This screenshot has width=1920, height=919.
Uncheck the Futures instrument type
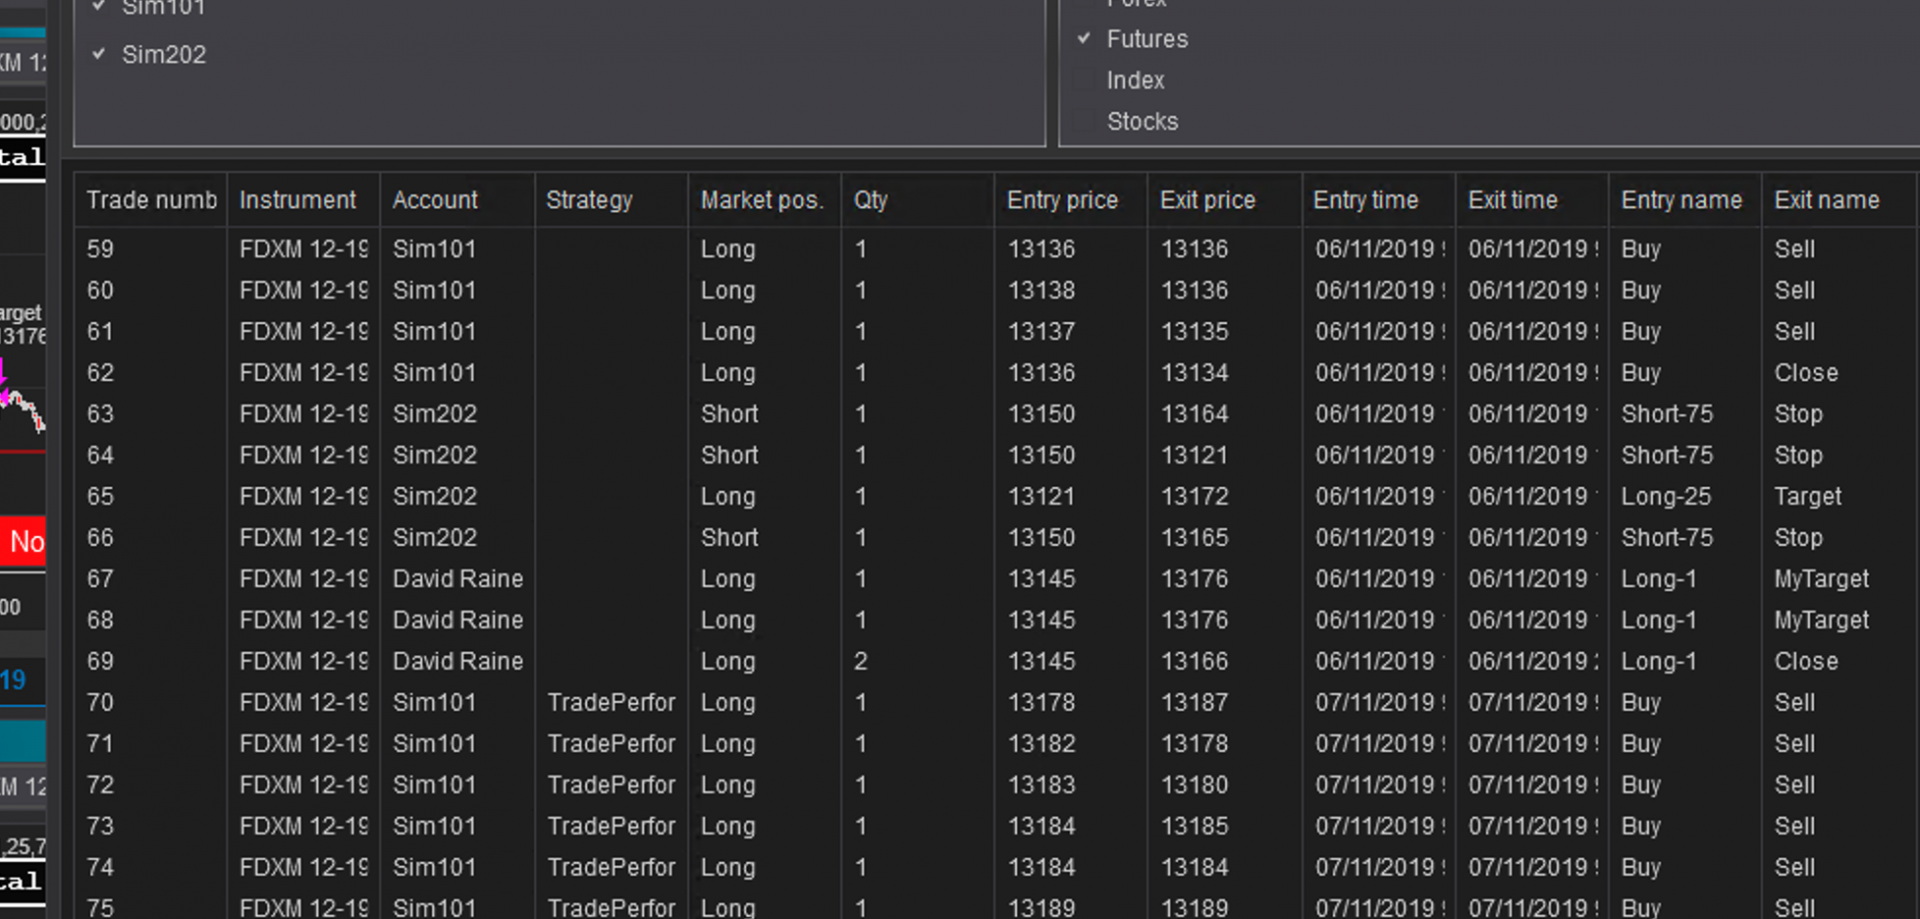1084,39
